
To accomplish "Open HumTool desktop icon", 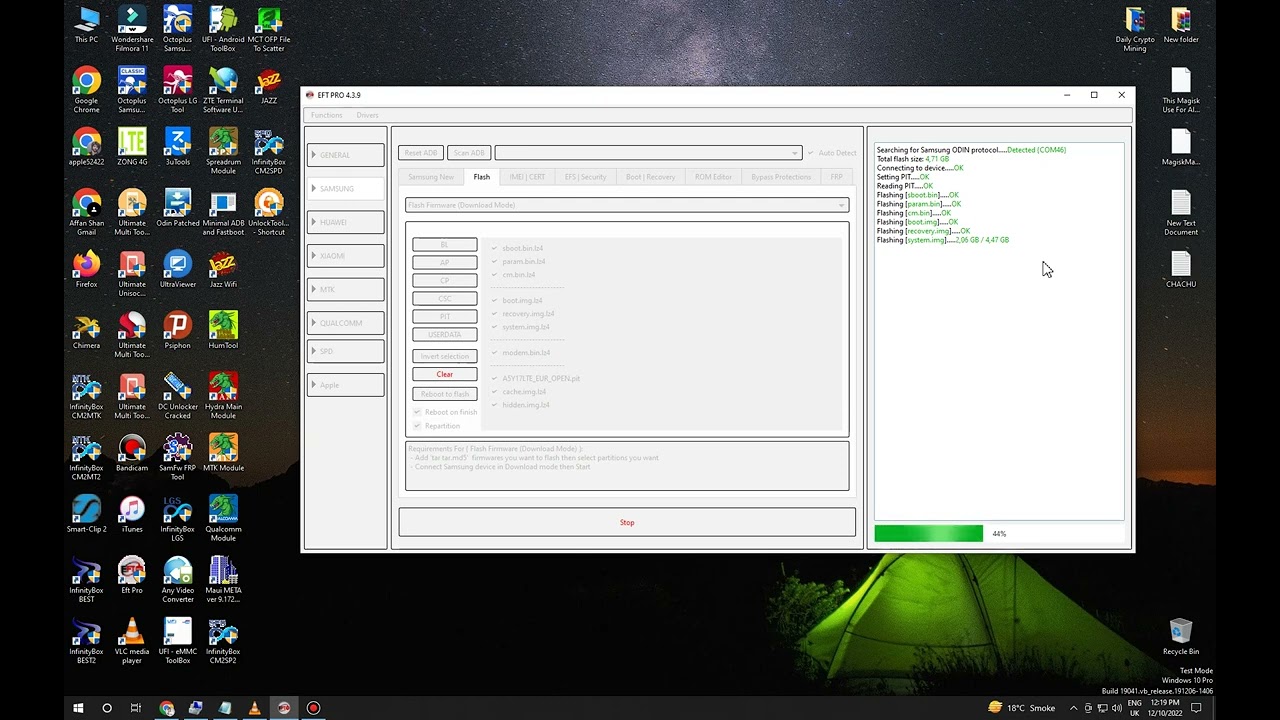I will pos(223,331).
